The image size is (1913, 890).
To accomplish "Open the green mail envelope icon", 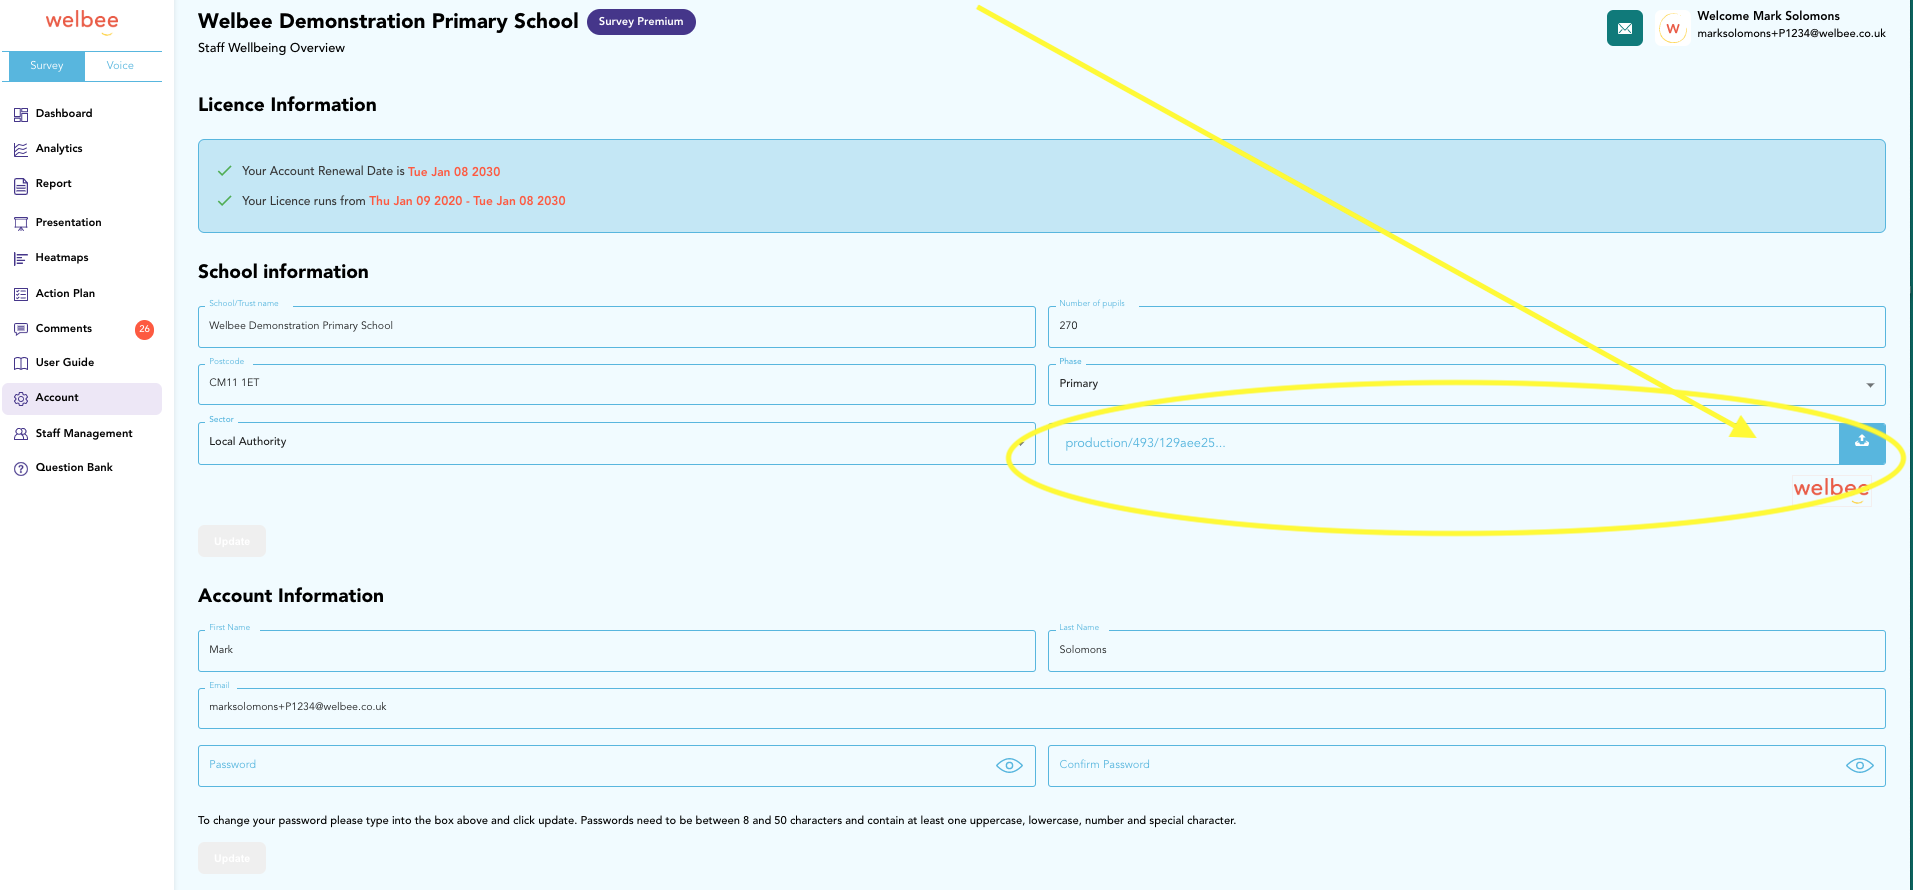I will coord(1624,28).
